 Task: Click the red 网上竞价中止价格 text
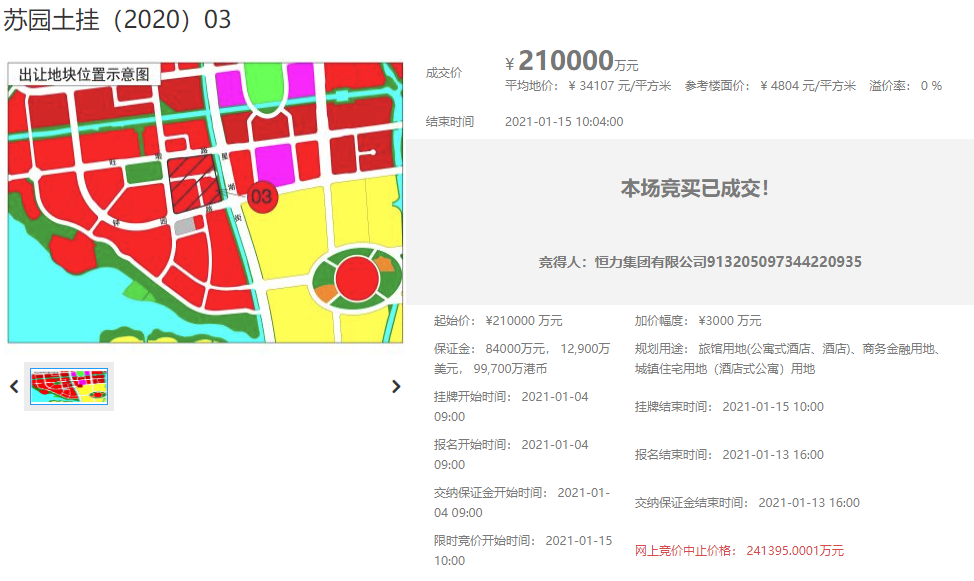(739, 551)
